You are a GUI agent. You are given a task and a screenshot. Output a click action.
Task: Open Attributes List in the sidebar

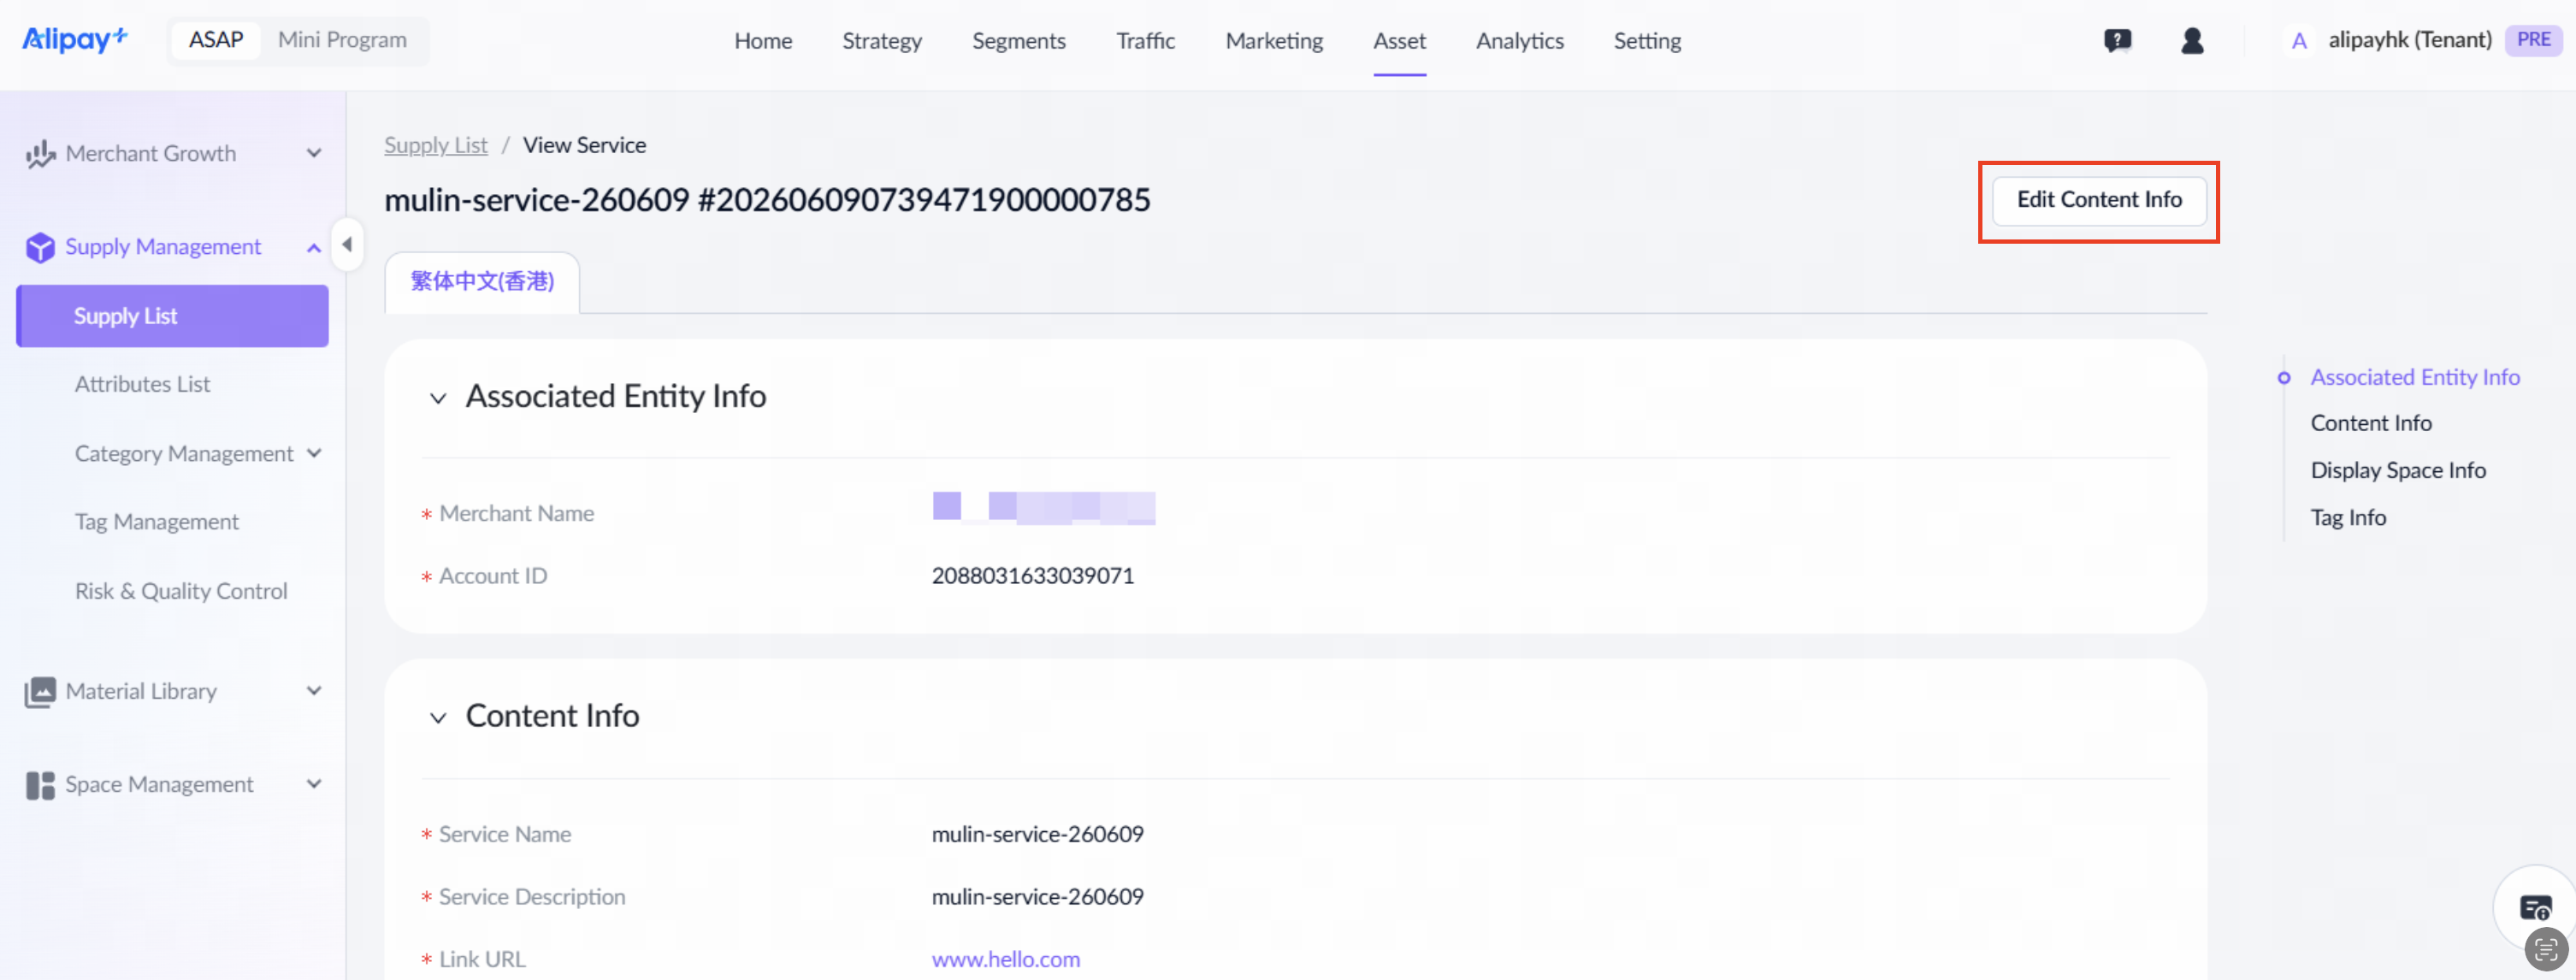click(x=142, y=384)
